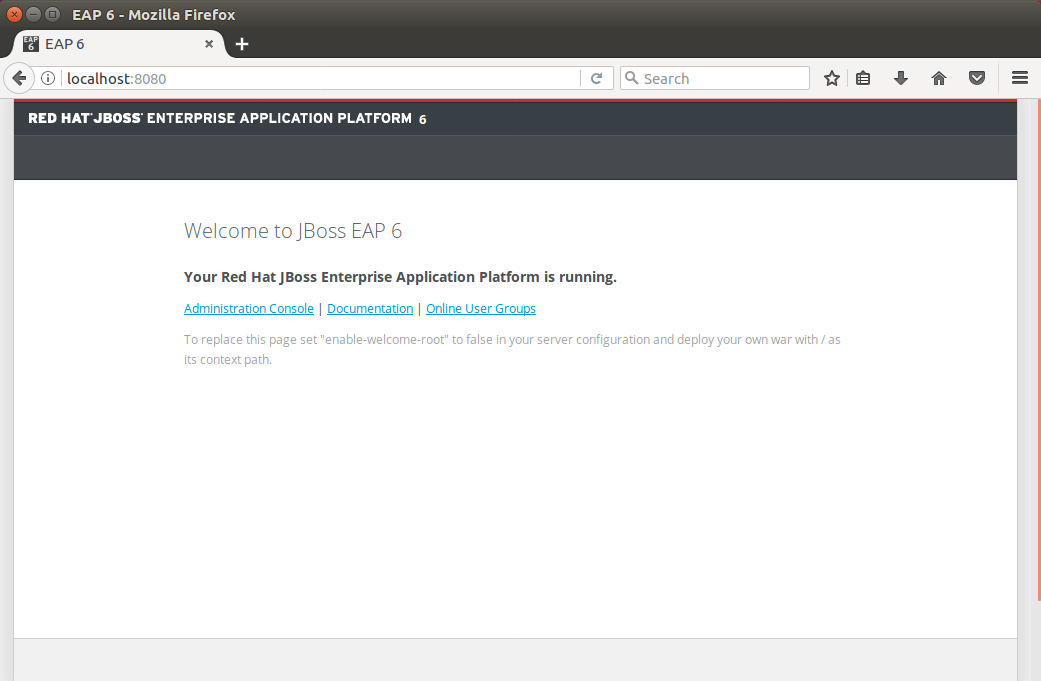Click the page vertical scrollbar
The image size is (1041, 681).
tap(1038, 352)
